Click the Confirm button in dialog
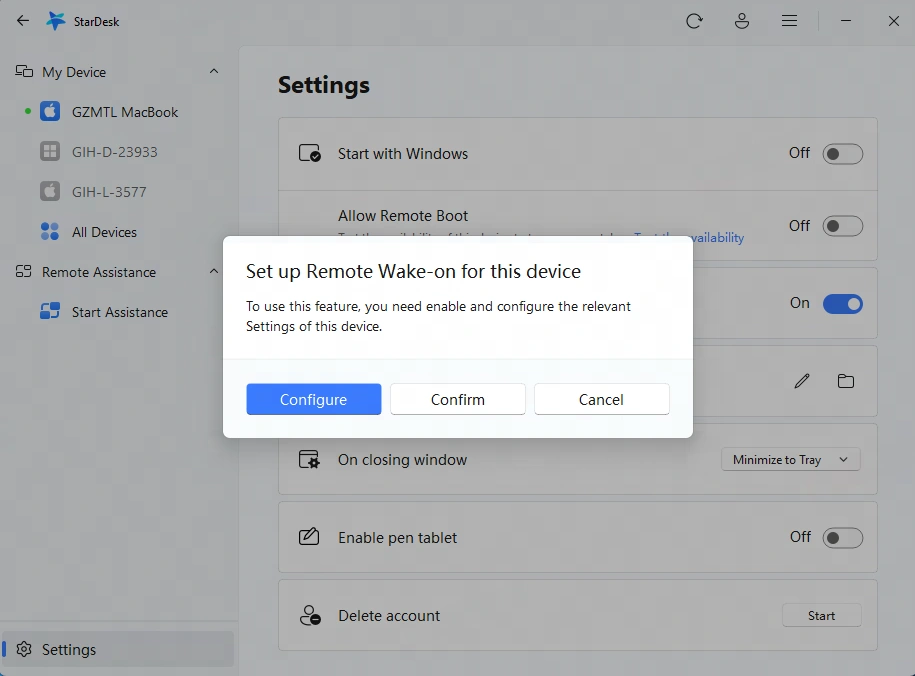This screenshot has width=915, height=676. pos(458,399)
